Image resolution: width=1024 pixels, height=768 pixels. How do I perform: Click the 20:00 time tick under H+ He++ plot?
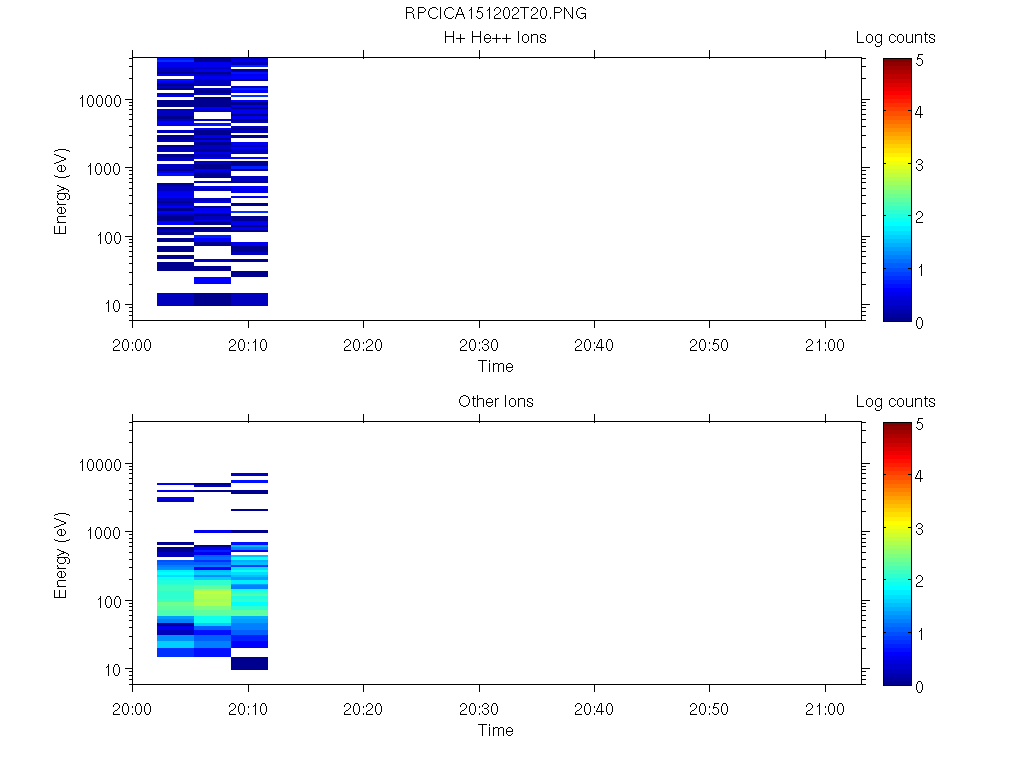[132, 345]
